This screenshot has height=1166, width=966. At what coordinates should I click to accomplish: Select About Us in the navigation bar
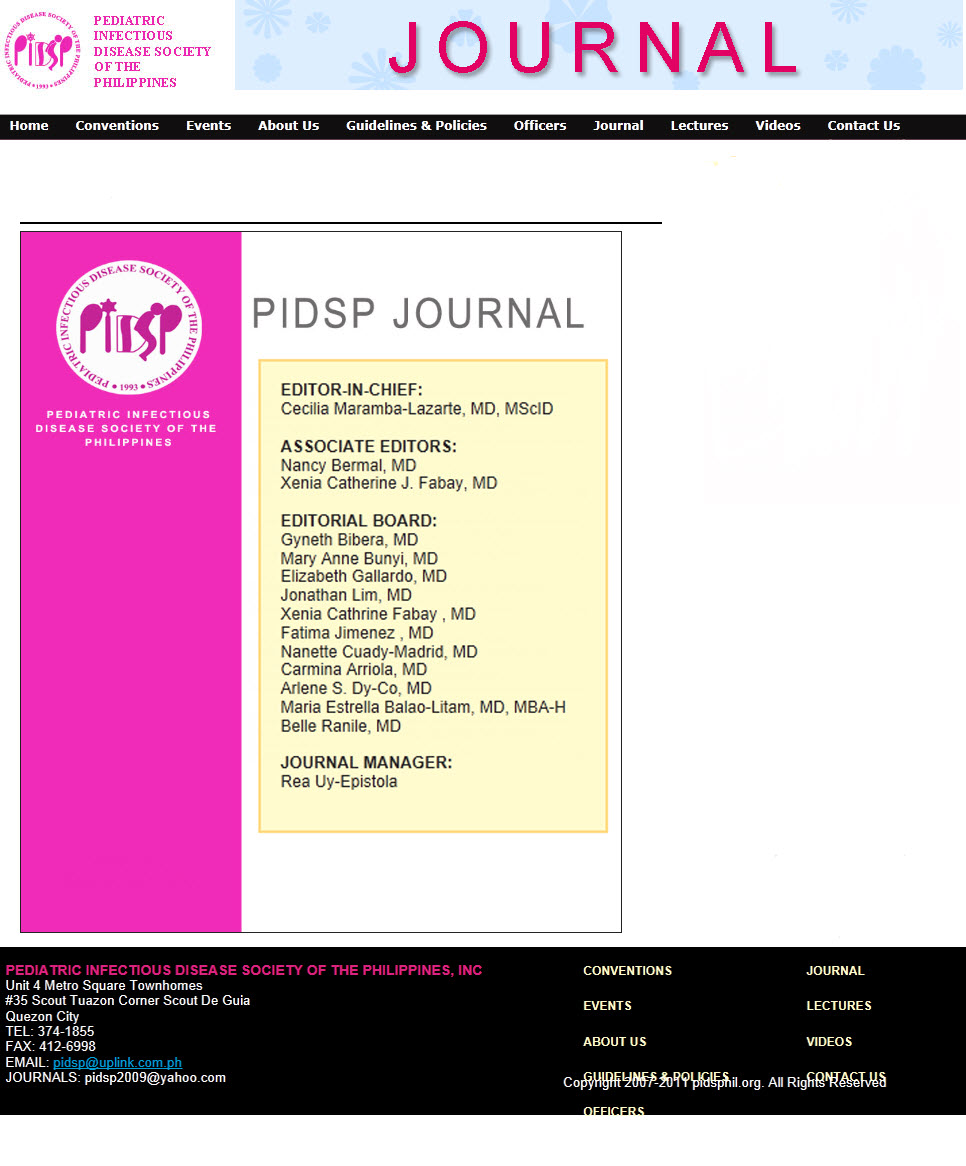[288, 126]
